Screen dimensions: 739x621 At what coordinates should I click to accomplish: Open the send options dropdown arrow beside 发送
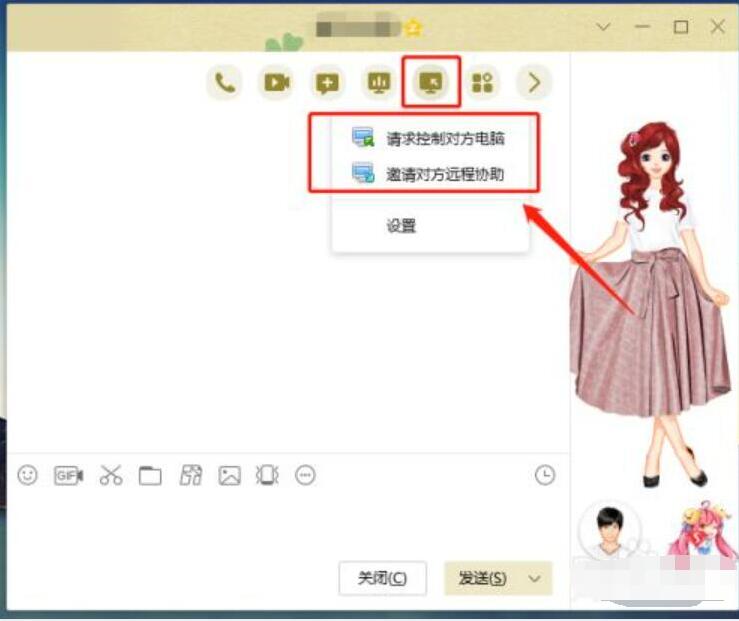click(x=537, y=578)
